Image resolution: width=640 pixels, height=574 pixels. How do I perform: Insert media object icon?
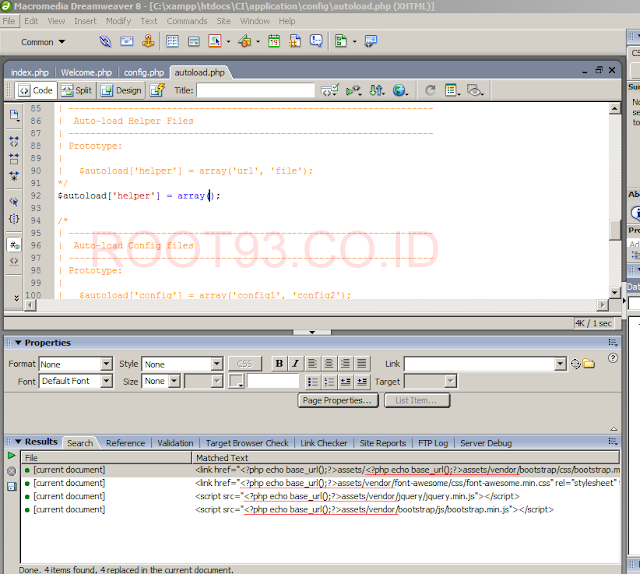pos(244,41)
